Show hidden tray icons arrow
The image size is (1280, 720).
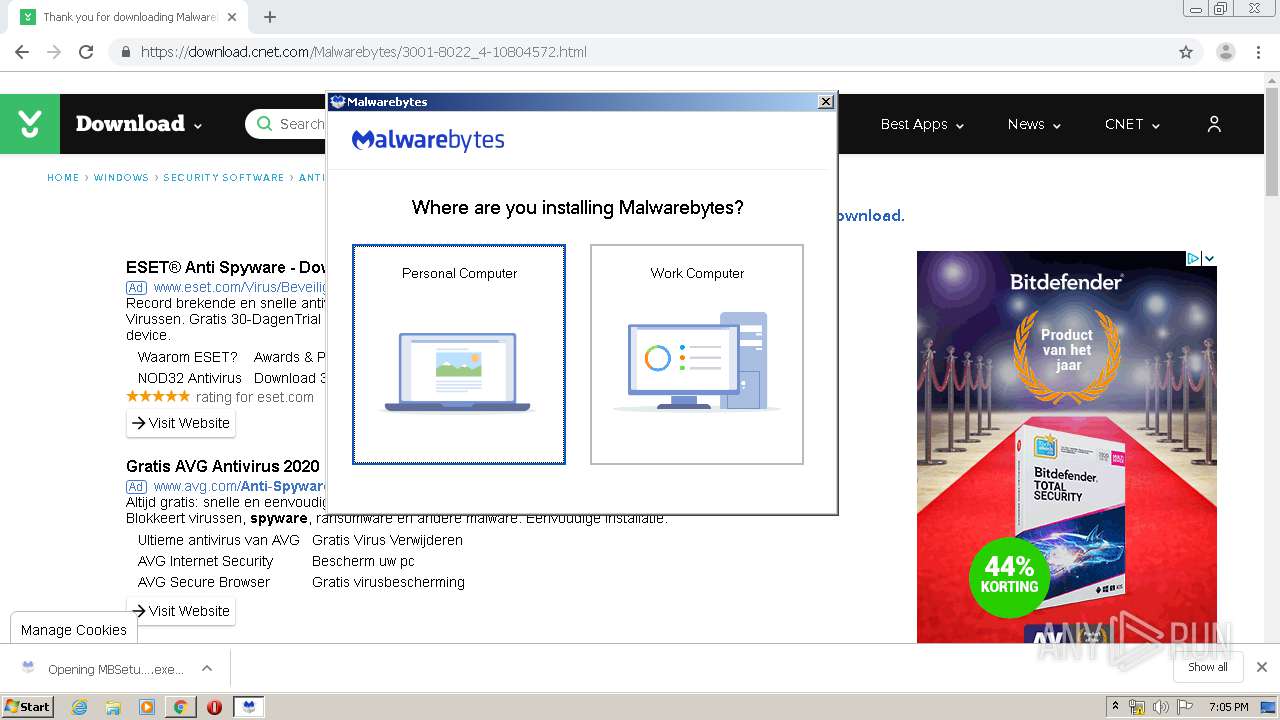(1115, 707)
